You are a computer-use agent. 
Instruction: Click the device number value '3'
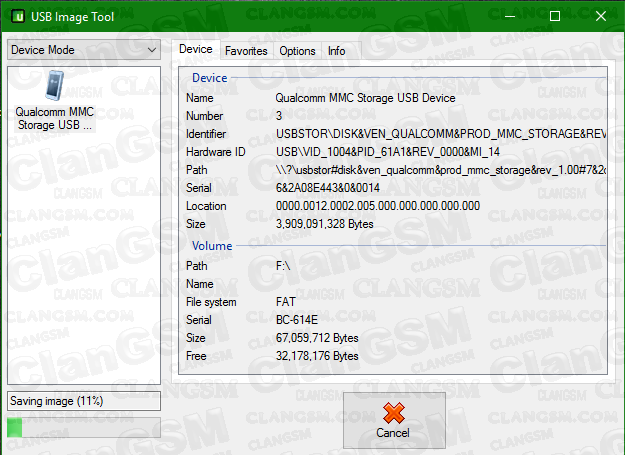(279, 116)
